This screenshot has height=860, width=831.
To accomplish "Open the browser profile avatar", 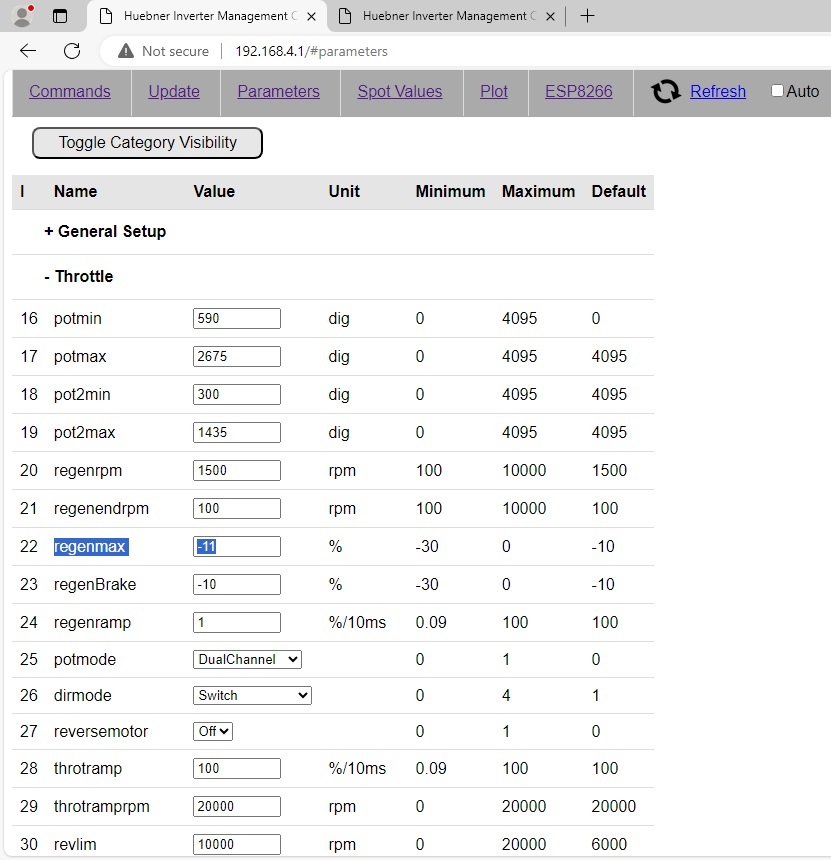I will coord(22,16).
